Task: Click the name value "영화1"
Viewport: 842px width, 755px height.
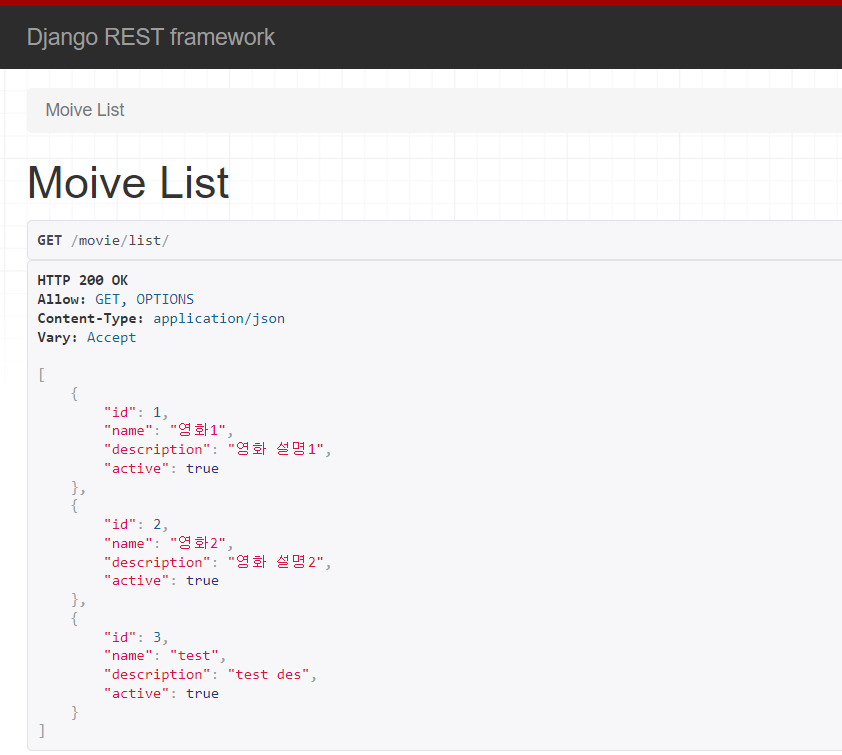Action: (198, 430)
